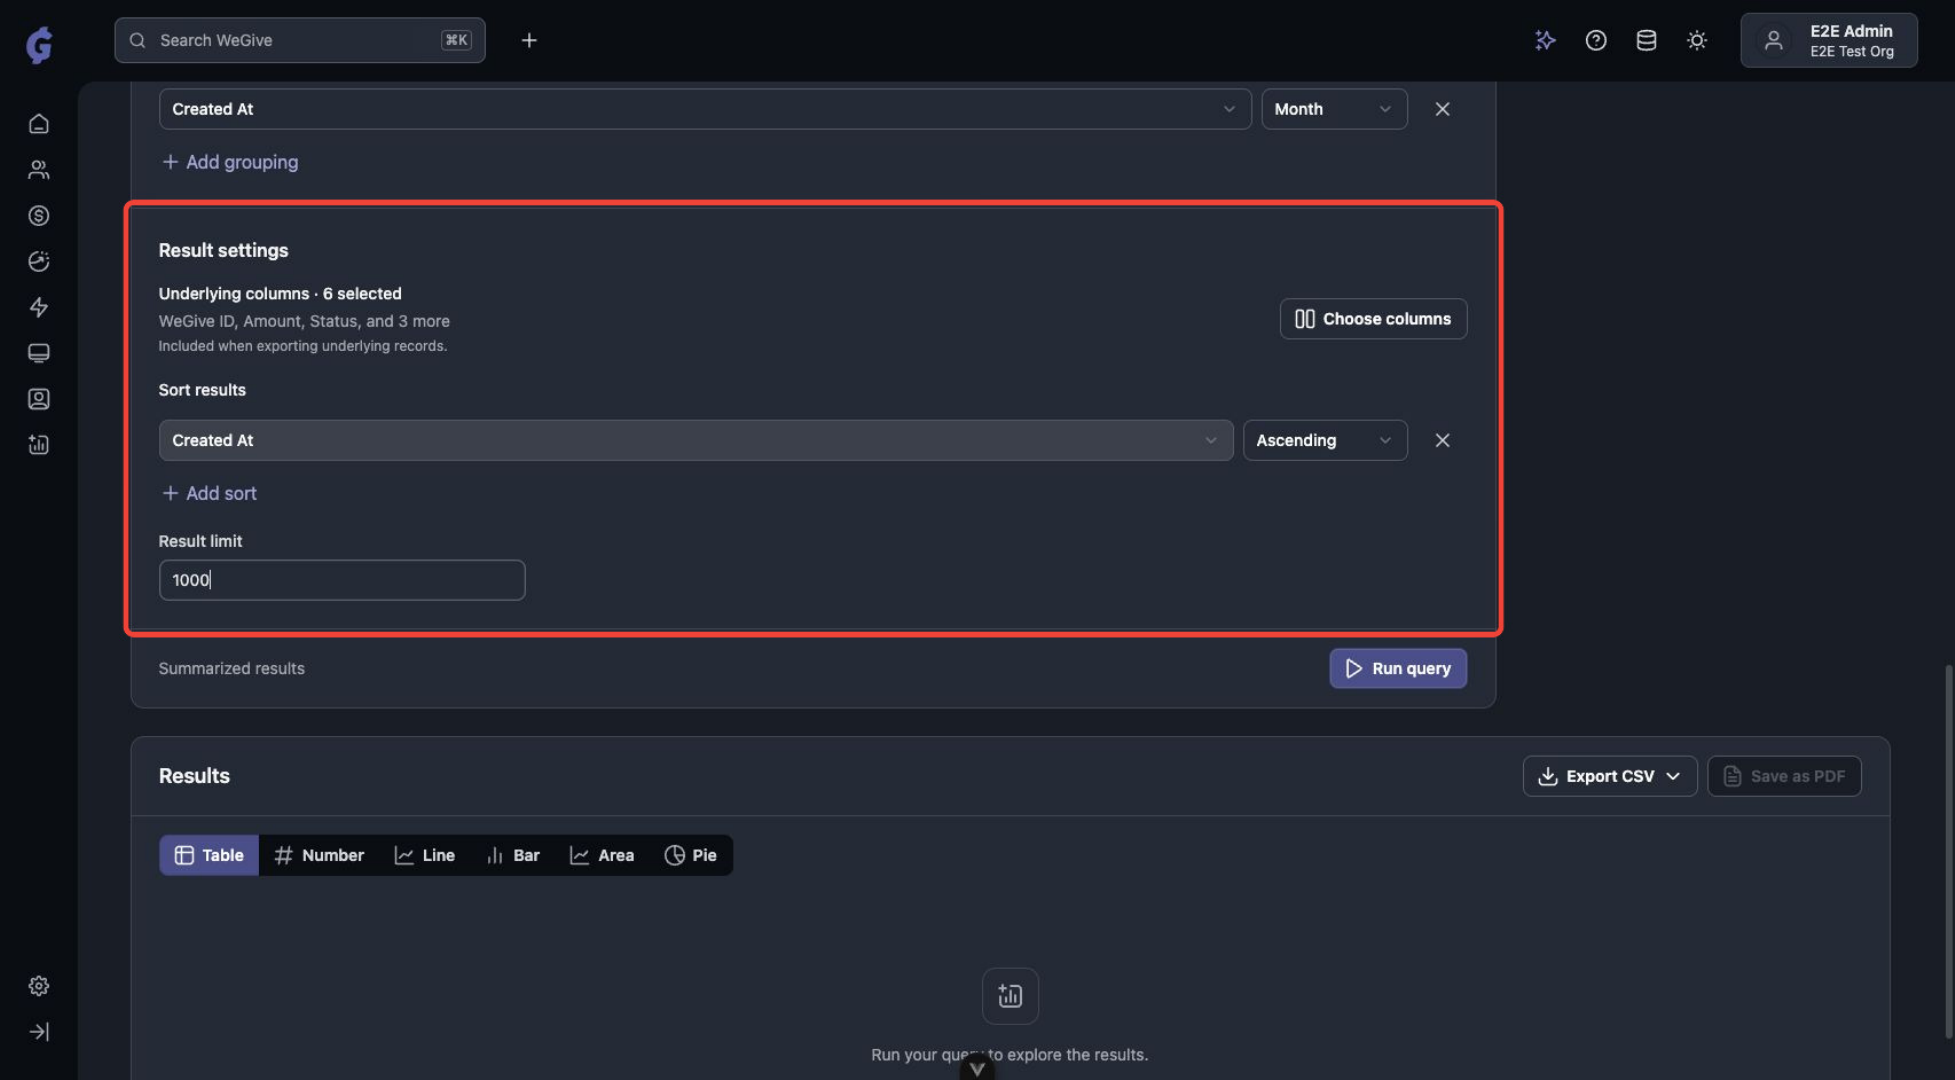The height and width of the screenshot is (1080, 1955).
Task: Open the contact card sidebar icon
Action: click(x=39, y=399)
